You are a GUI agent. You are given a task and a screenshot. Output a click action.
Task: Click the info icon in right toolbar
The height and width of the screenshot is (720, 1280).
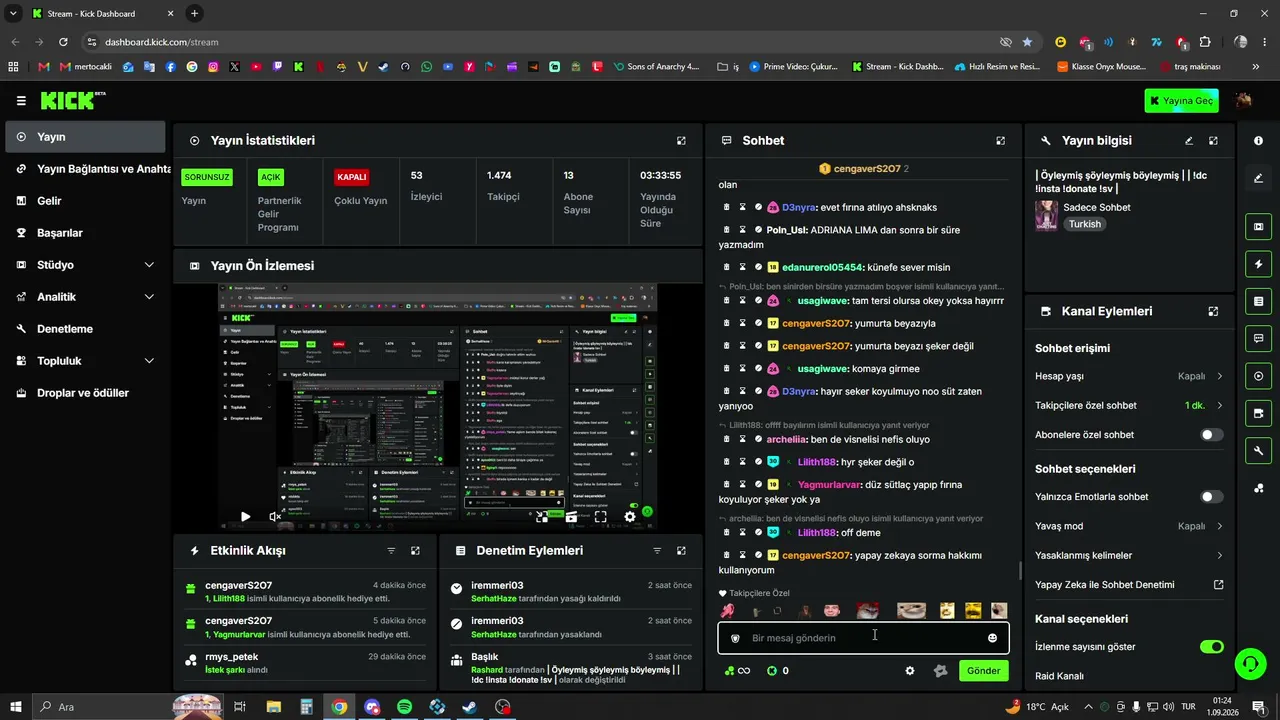point(1258,141)
